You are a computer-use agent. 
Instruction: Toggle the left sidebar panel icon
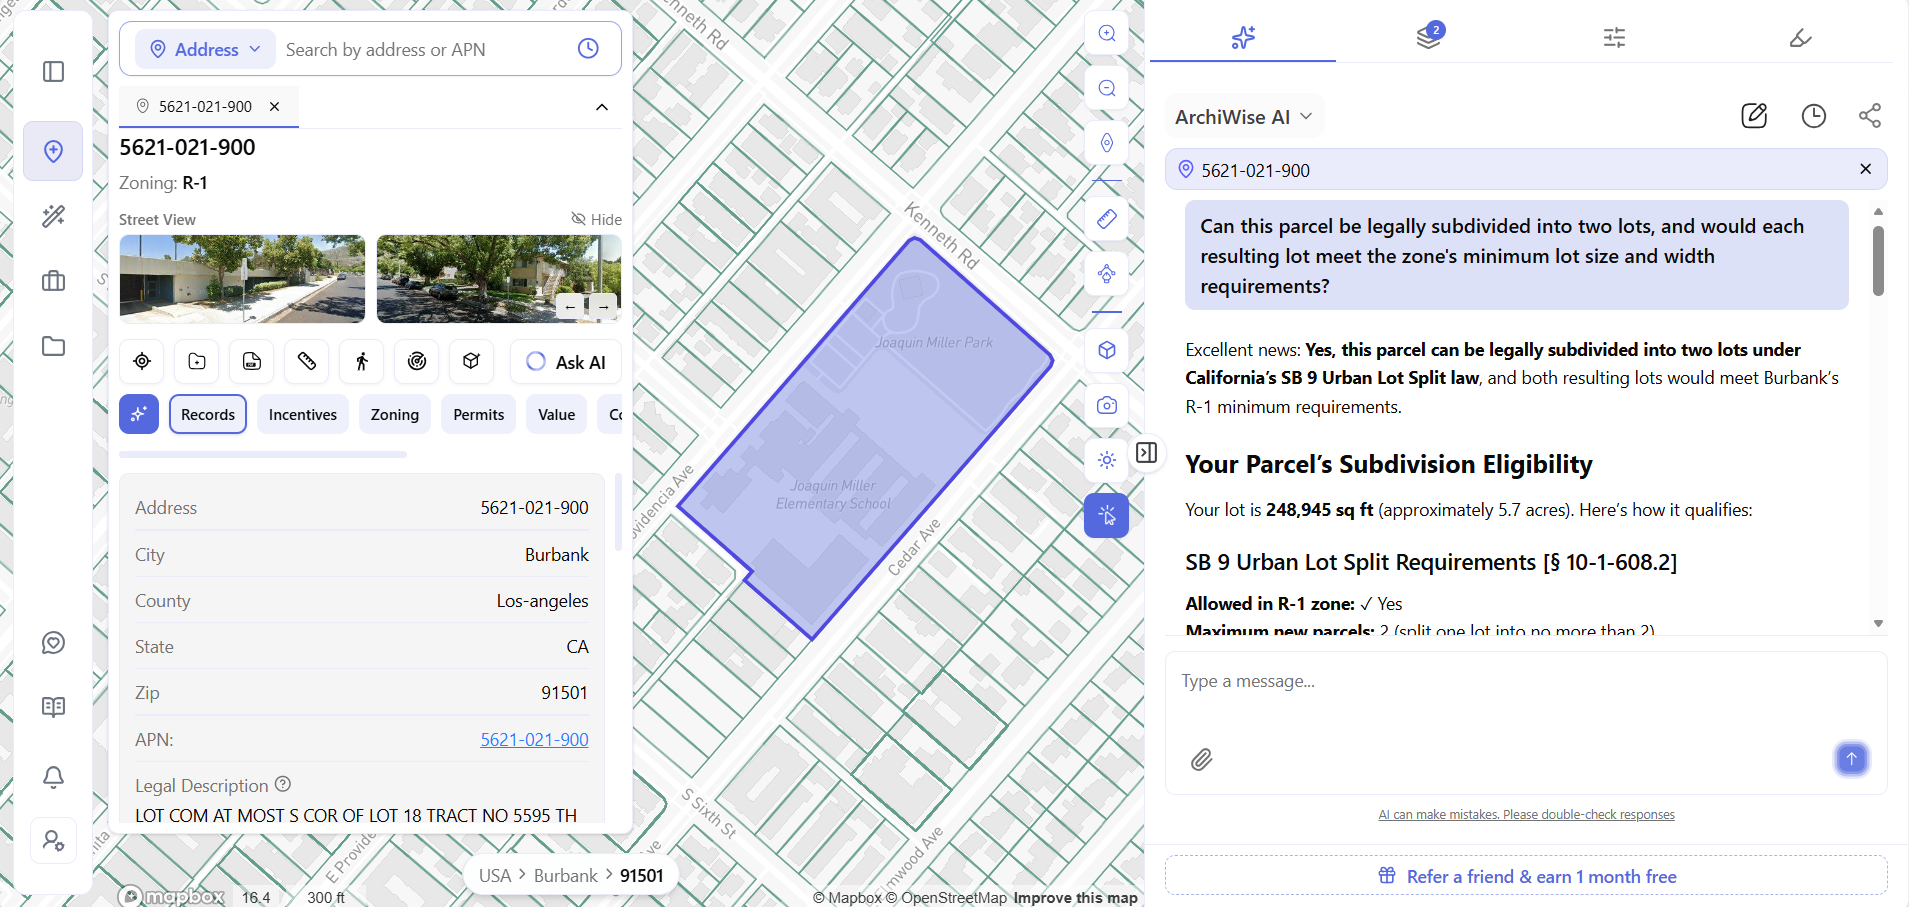pos(53,72)
